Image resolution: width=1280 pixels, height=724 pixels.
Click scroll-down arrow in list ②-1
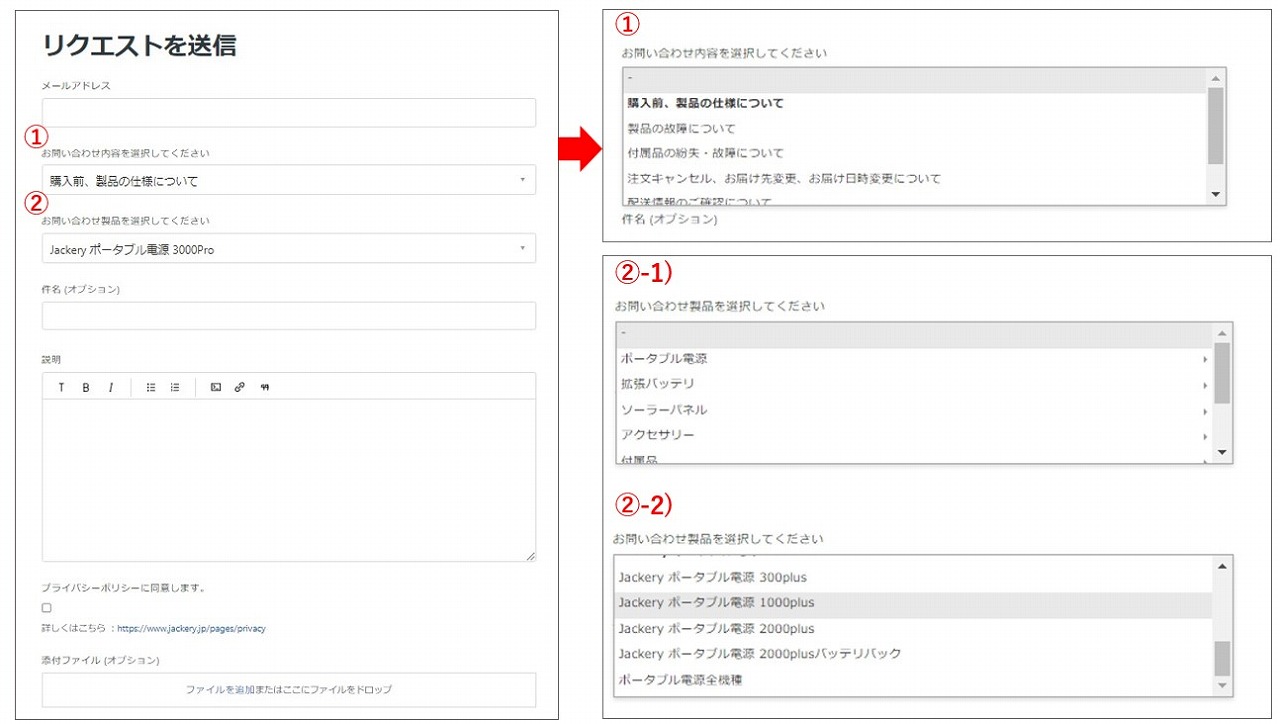point(1222,453)
